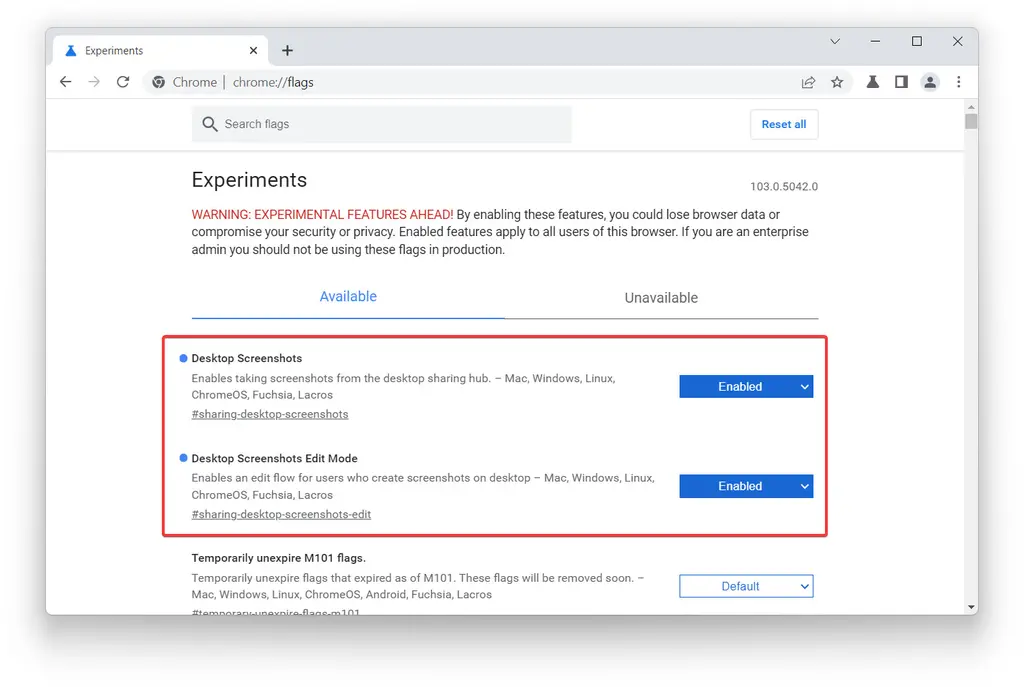Switch to the Available tab
Screen dimensions: 1024x687
348,297
